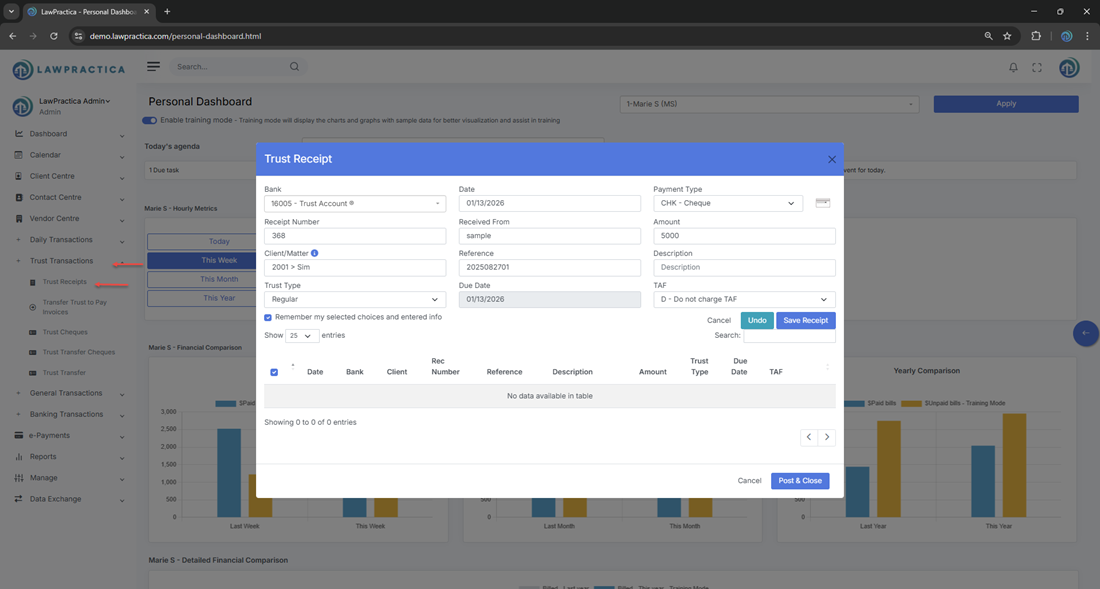Click the Description input field
The height and width of the screenshot is (589, 1100).
coord(744,268)
